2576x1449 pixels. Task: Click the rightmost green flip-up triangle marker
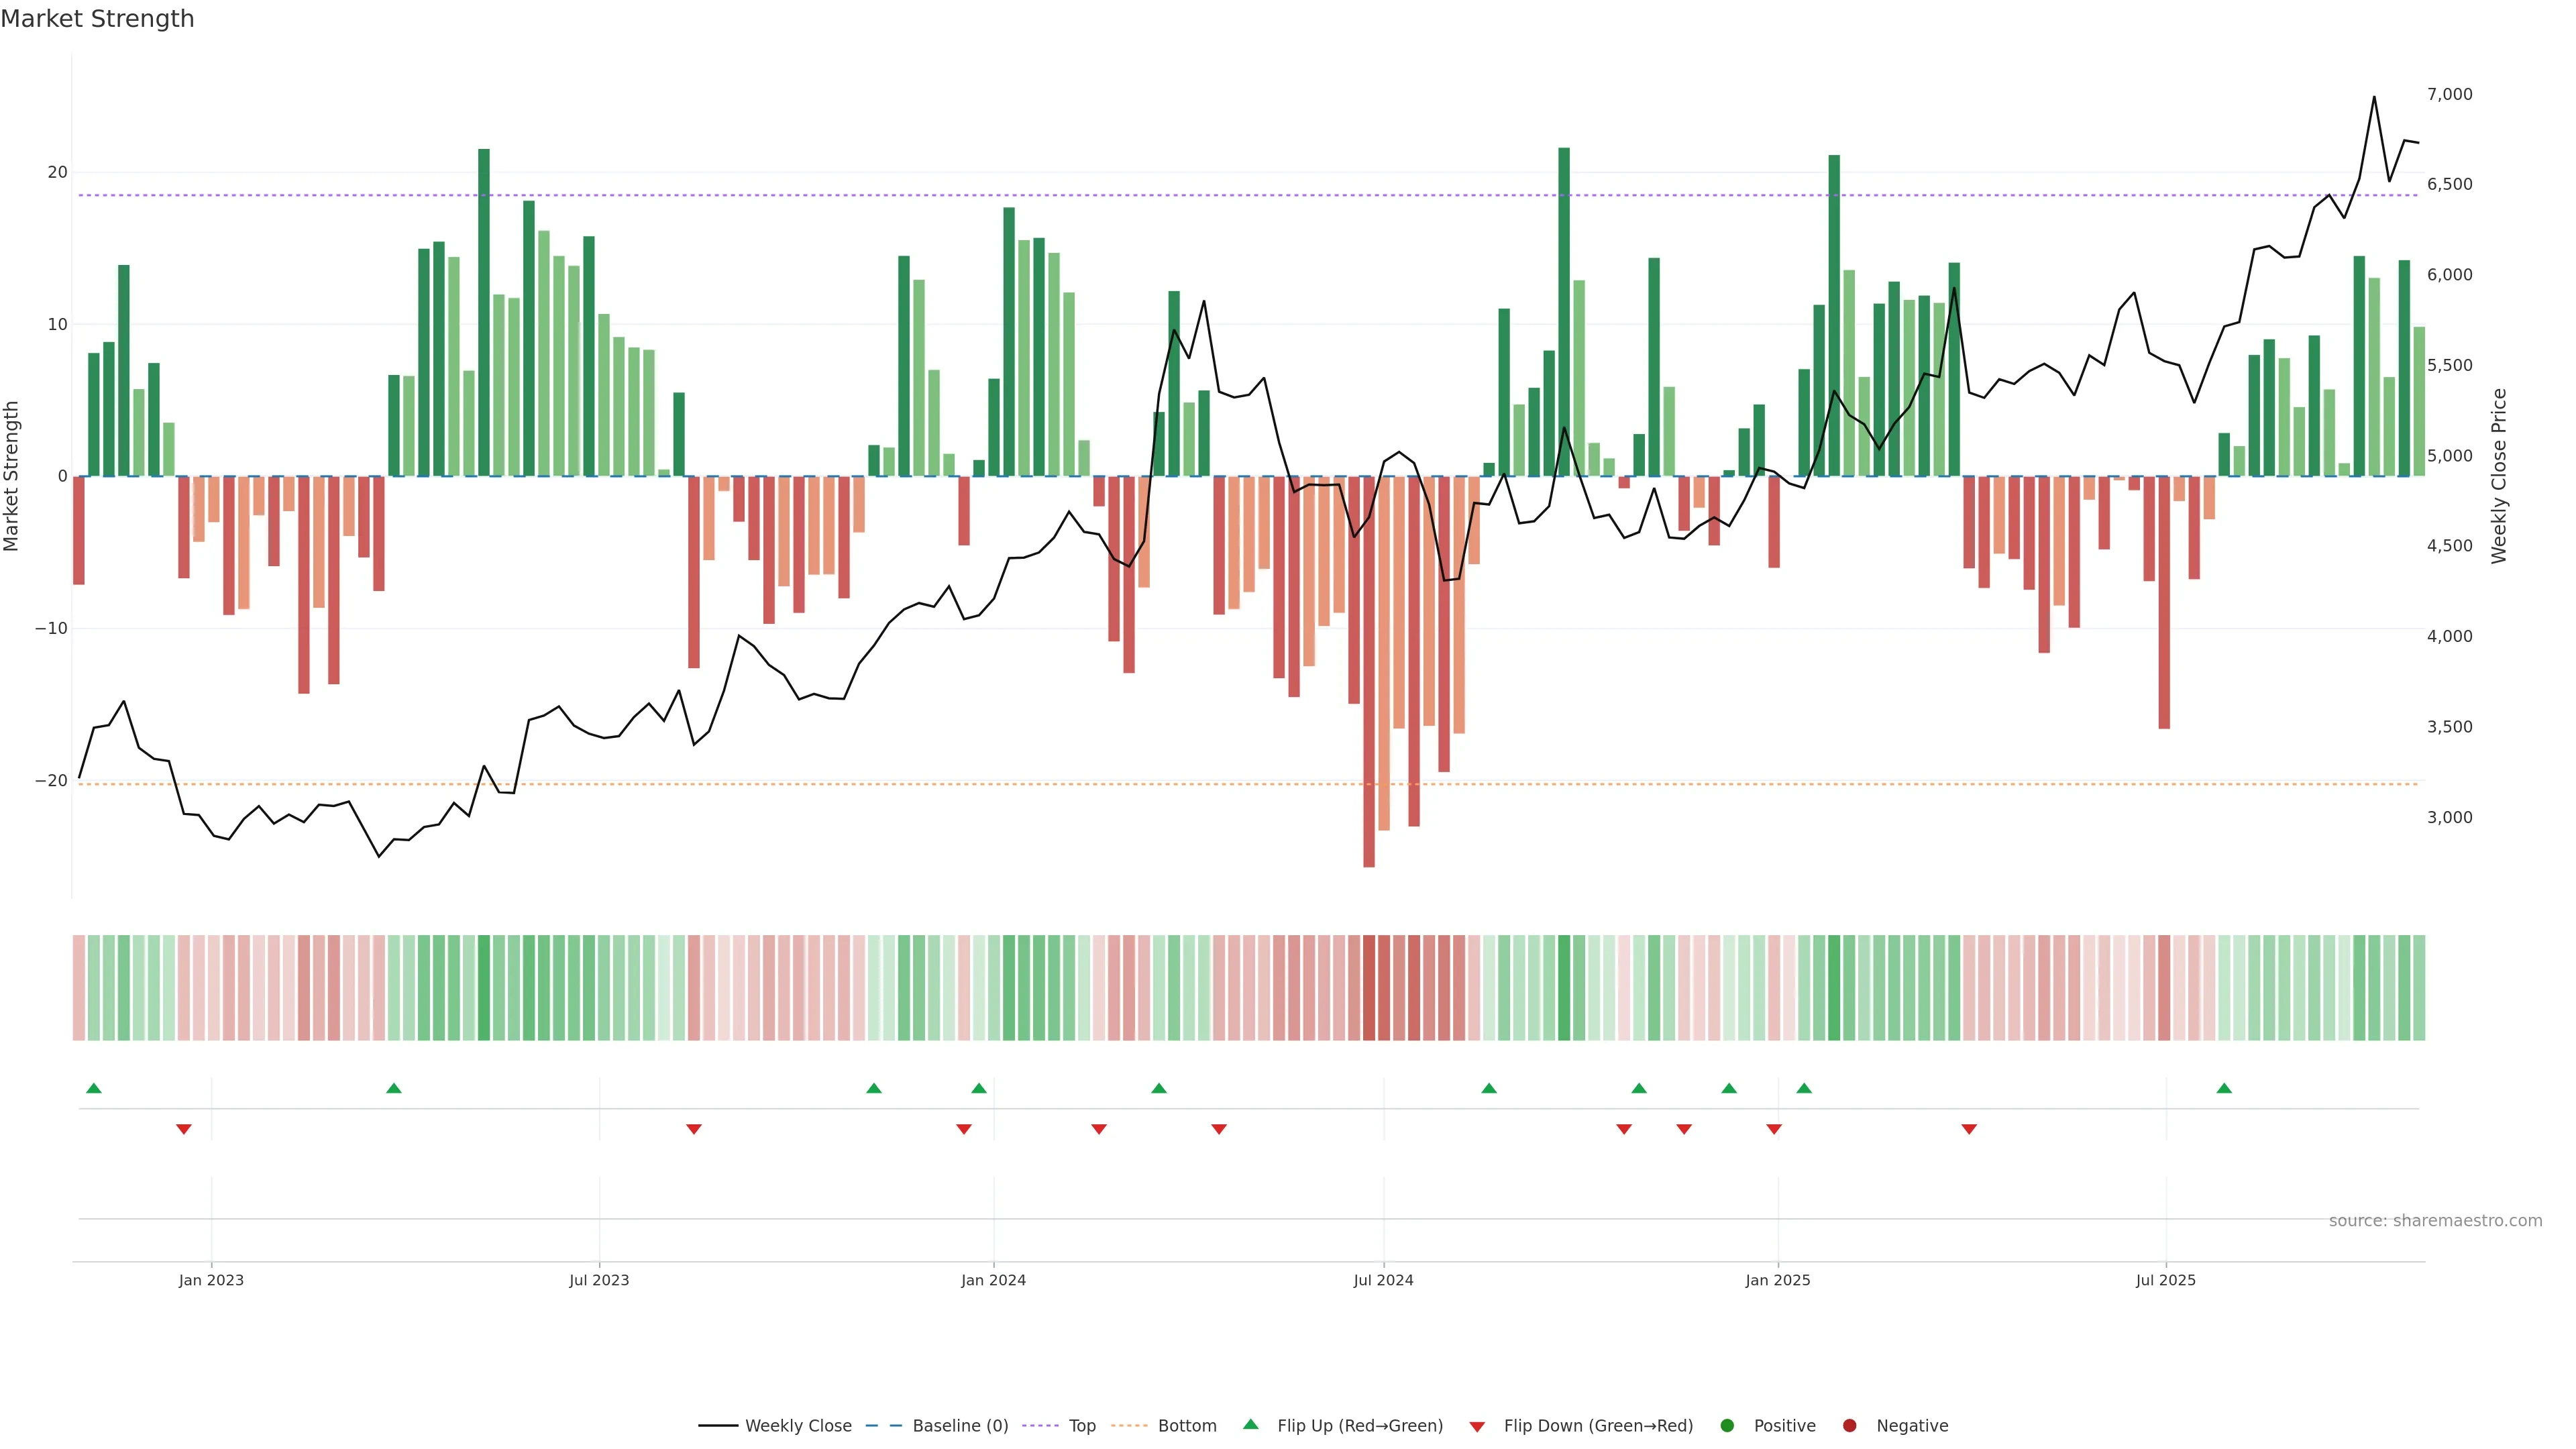tap(2224, 1088)
